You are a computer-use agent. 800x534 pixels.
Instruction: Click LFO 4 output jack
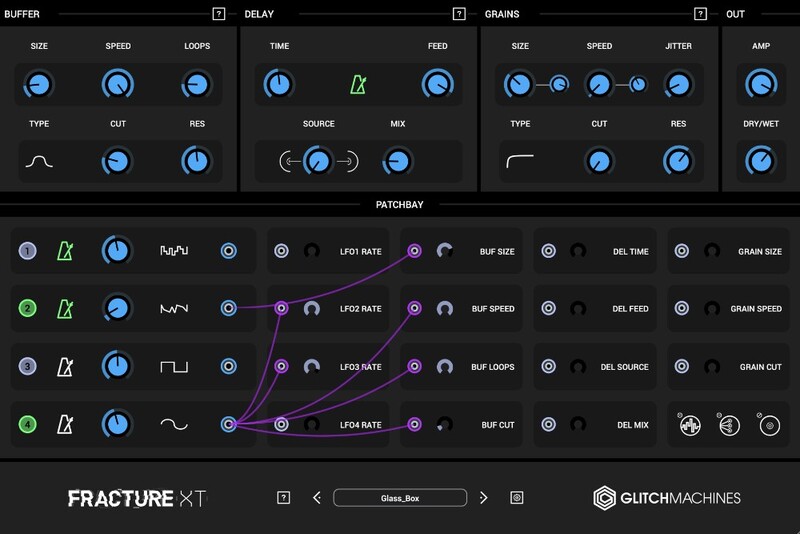229,424
